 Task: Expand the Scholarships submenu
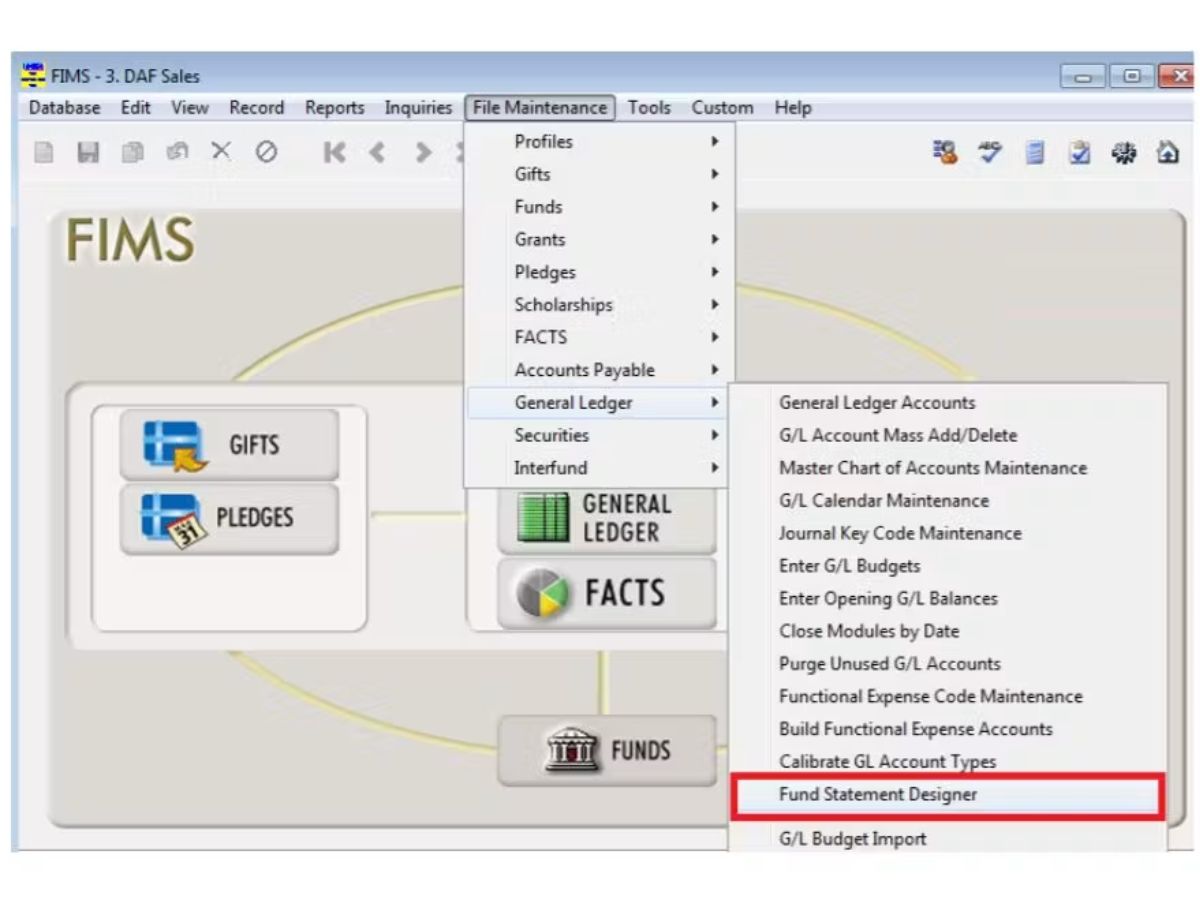(x=599, y=305)
